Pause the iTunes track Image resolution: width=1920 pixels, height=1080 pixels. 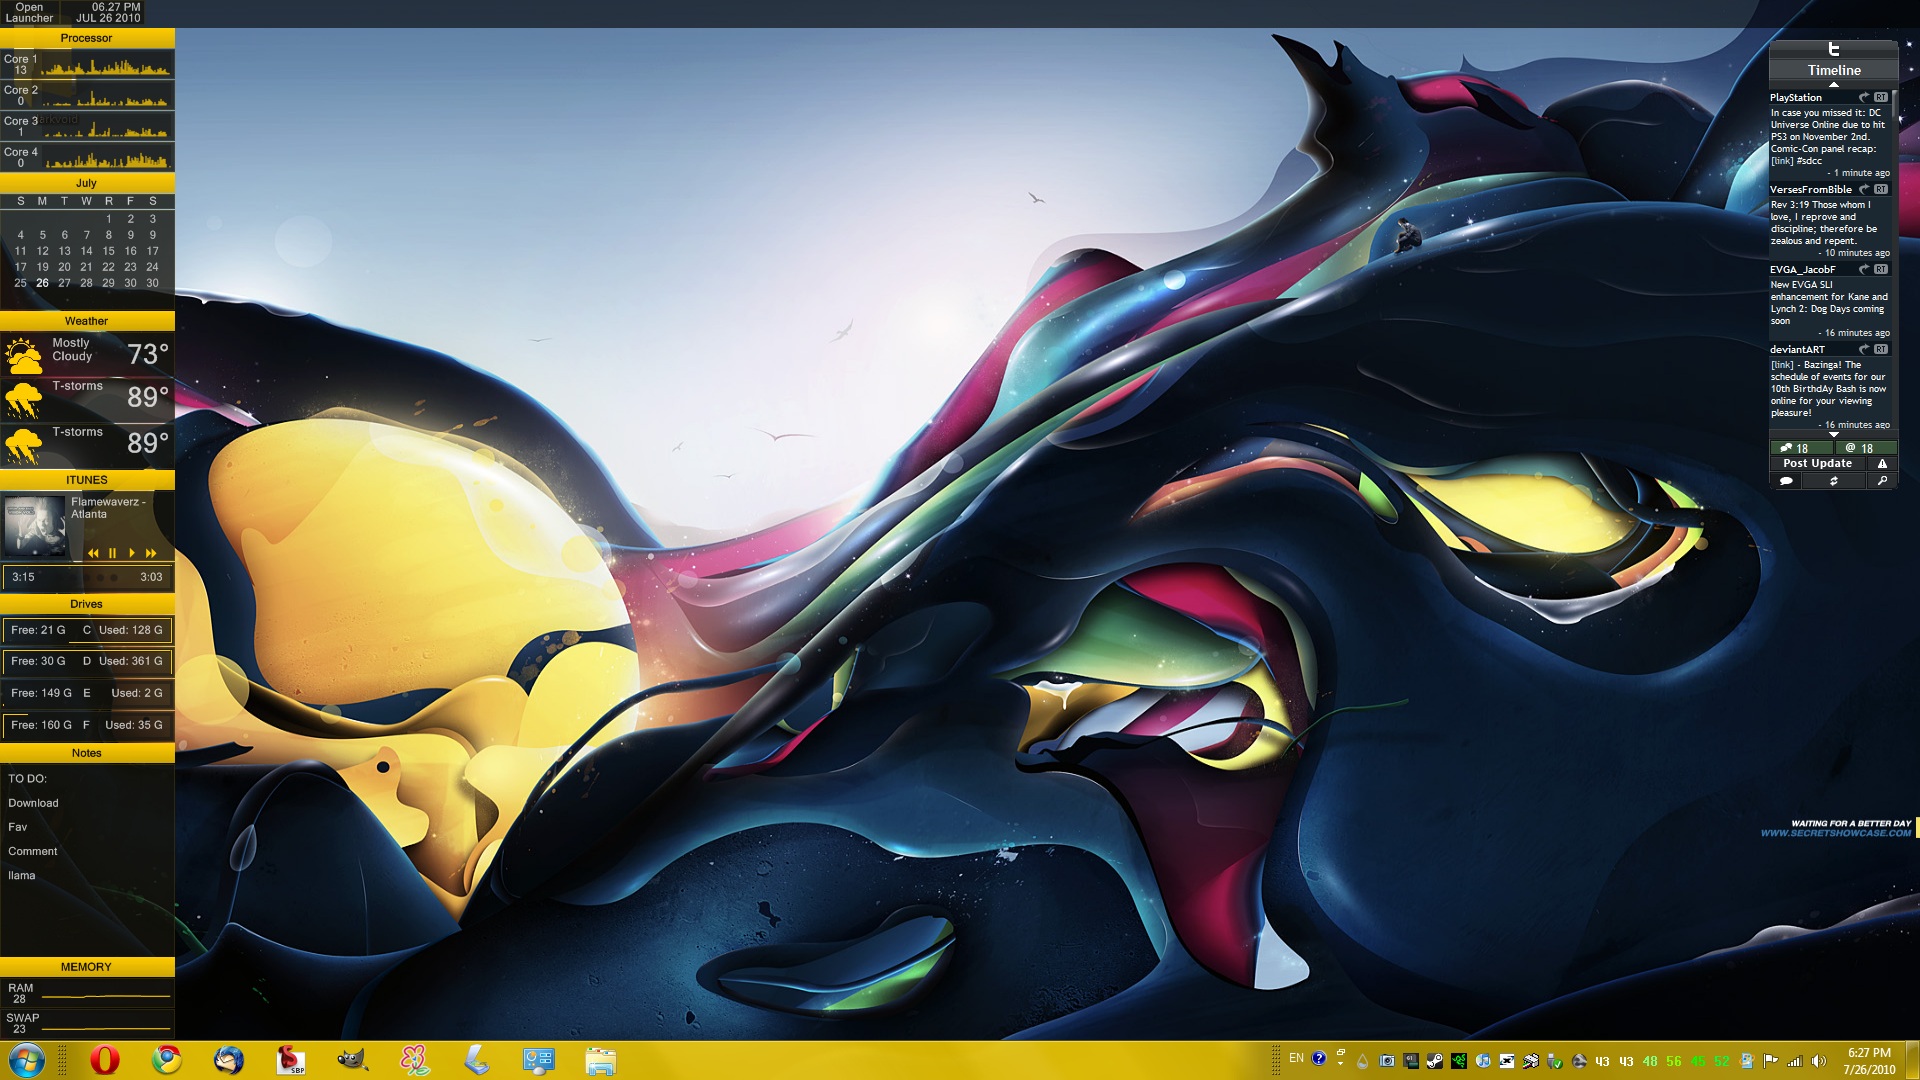click(x=112, y=553)
